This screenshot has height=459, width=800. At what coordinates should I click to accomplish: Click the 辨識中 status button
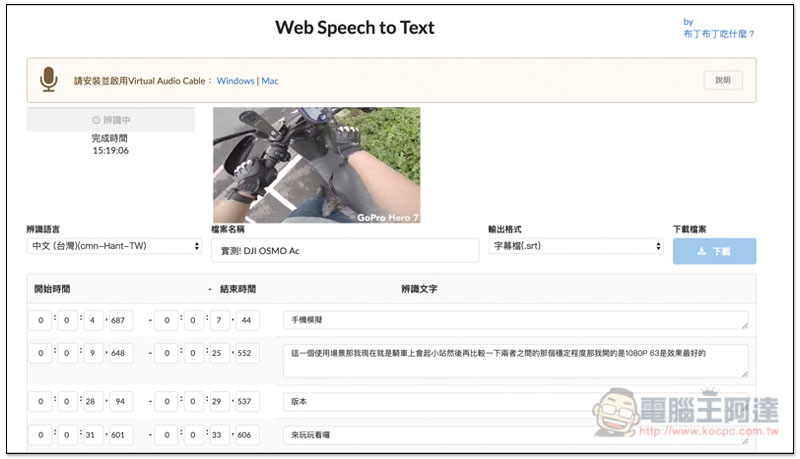[x=111, y=120]
